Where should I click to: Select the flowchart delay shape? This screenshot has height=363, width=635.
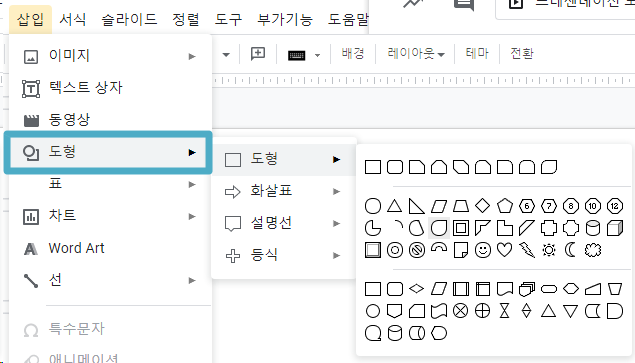615,311
